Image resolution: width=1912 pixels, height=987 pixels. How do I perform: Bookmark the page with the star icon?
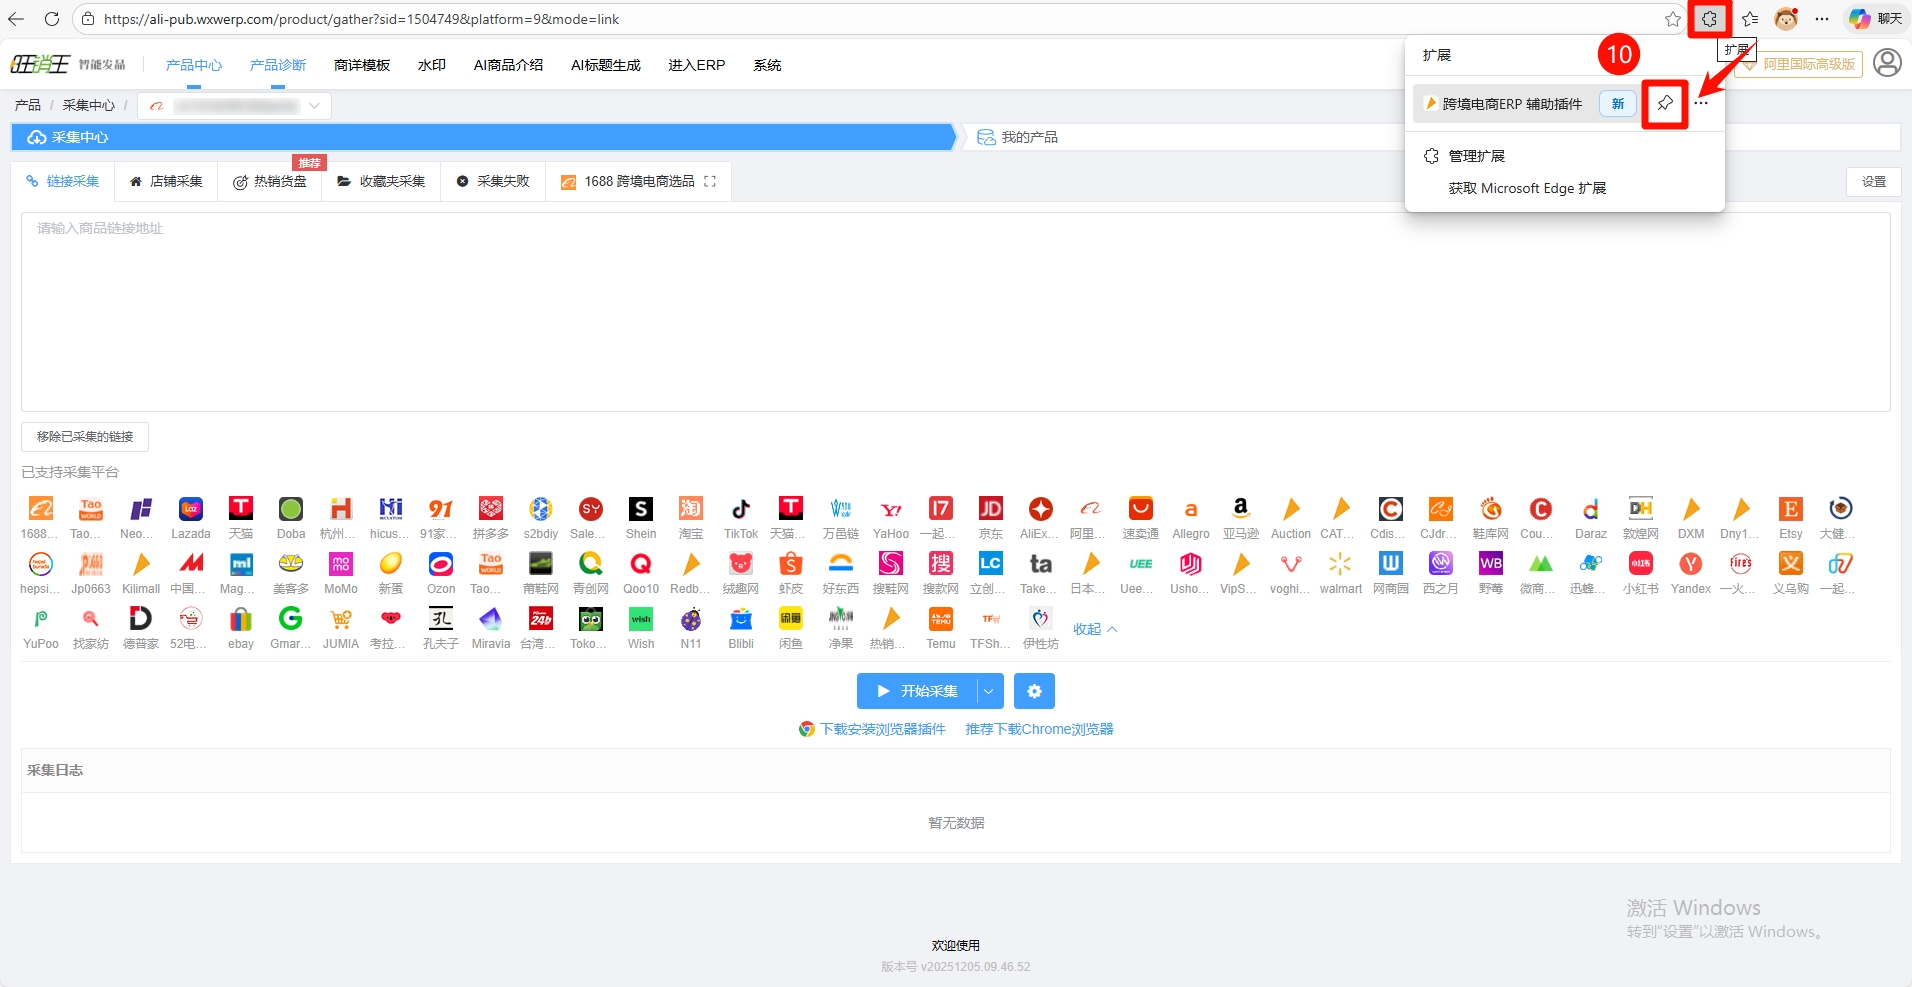[x=1672, y=19]
